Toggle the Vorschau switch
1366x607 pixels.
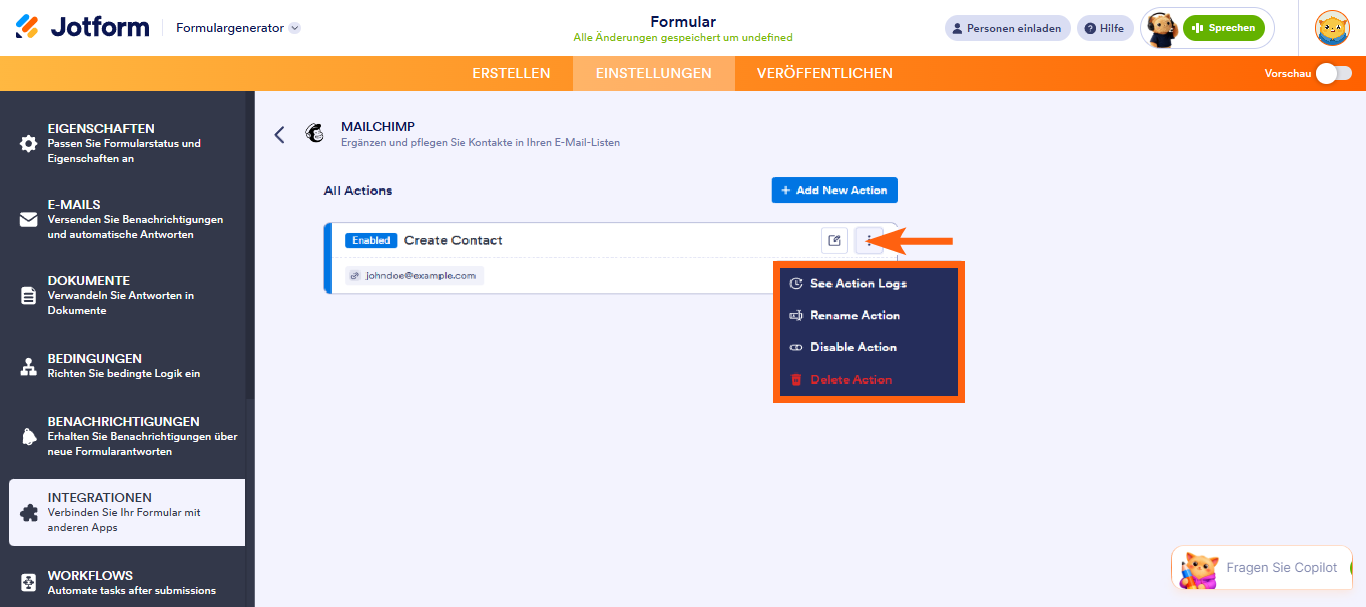pos(1333,73)
